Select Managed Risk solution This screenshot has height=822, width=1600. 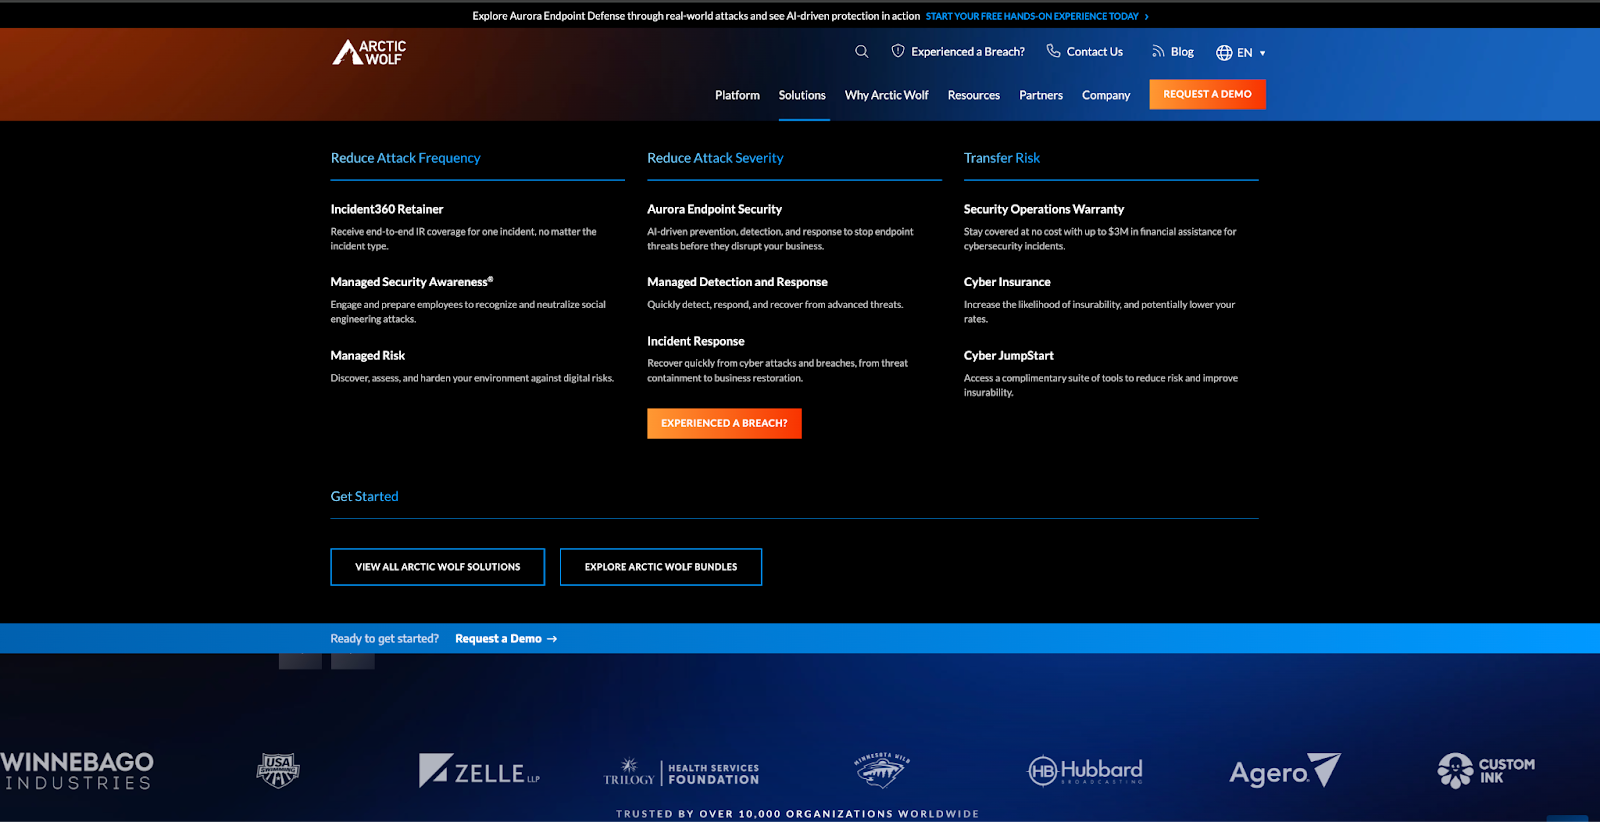coord(368,355)
